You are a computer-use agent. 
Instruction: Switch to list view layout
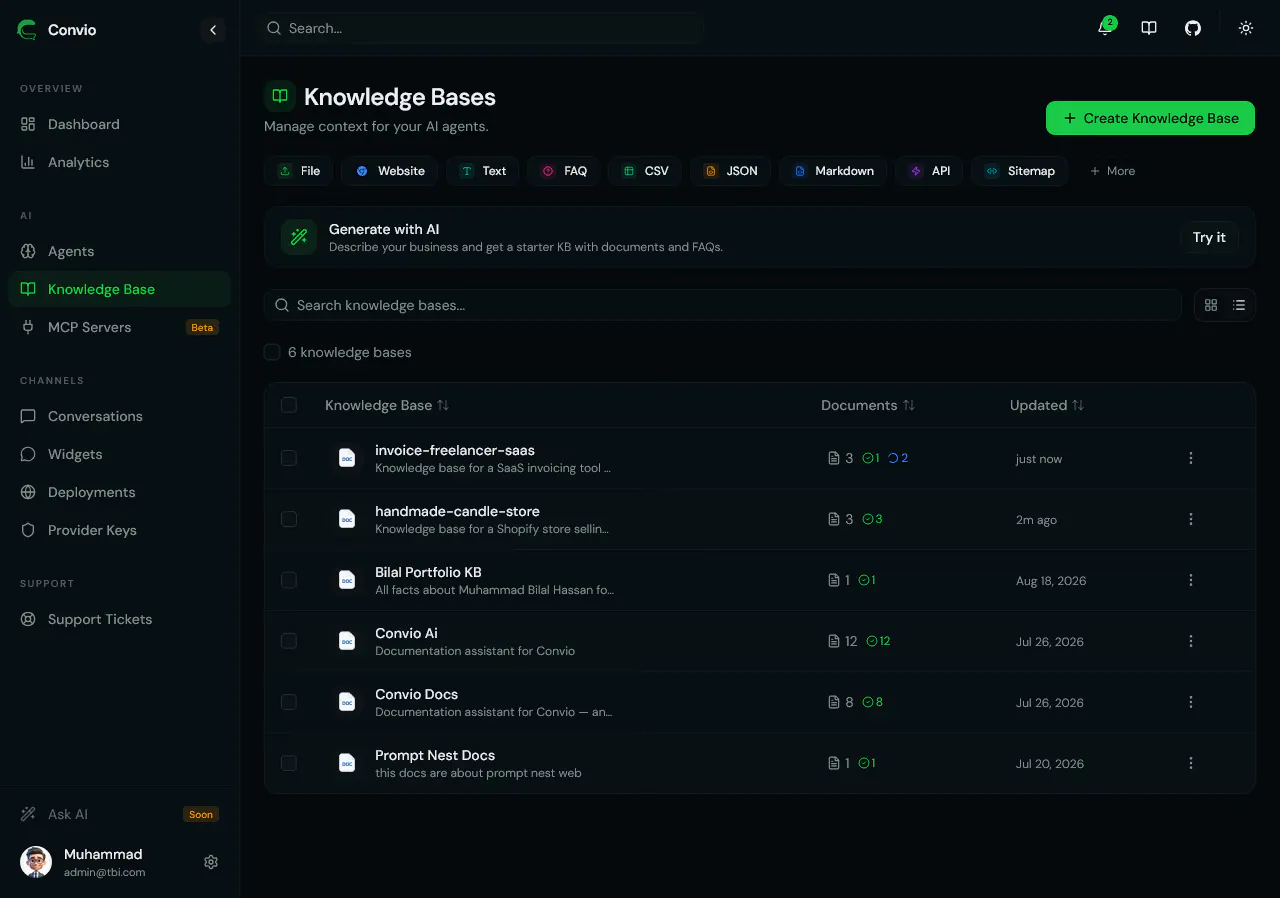tap(1239, 305)
